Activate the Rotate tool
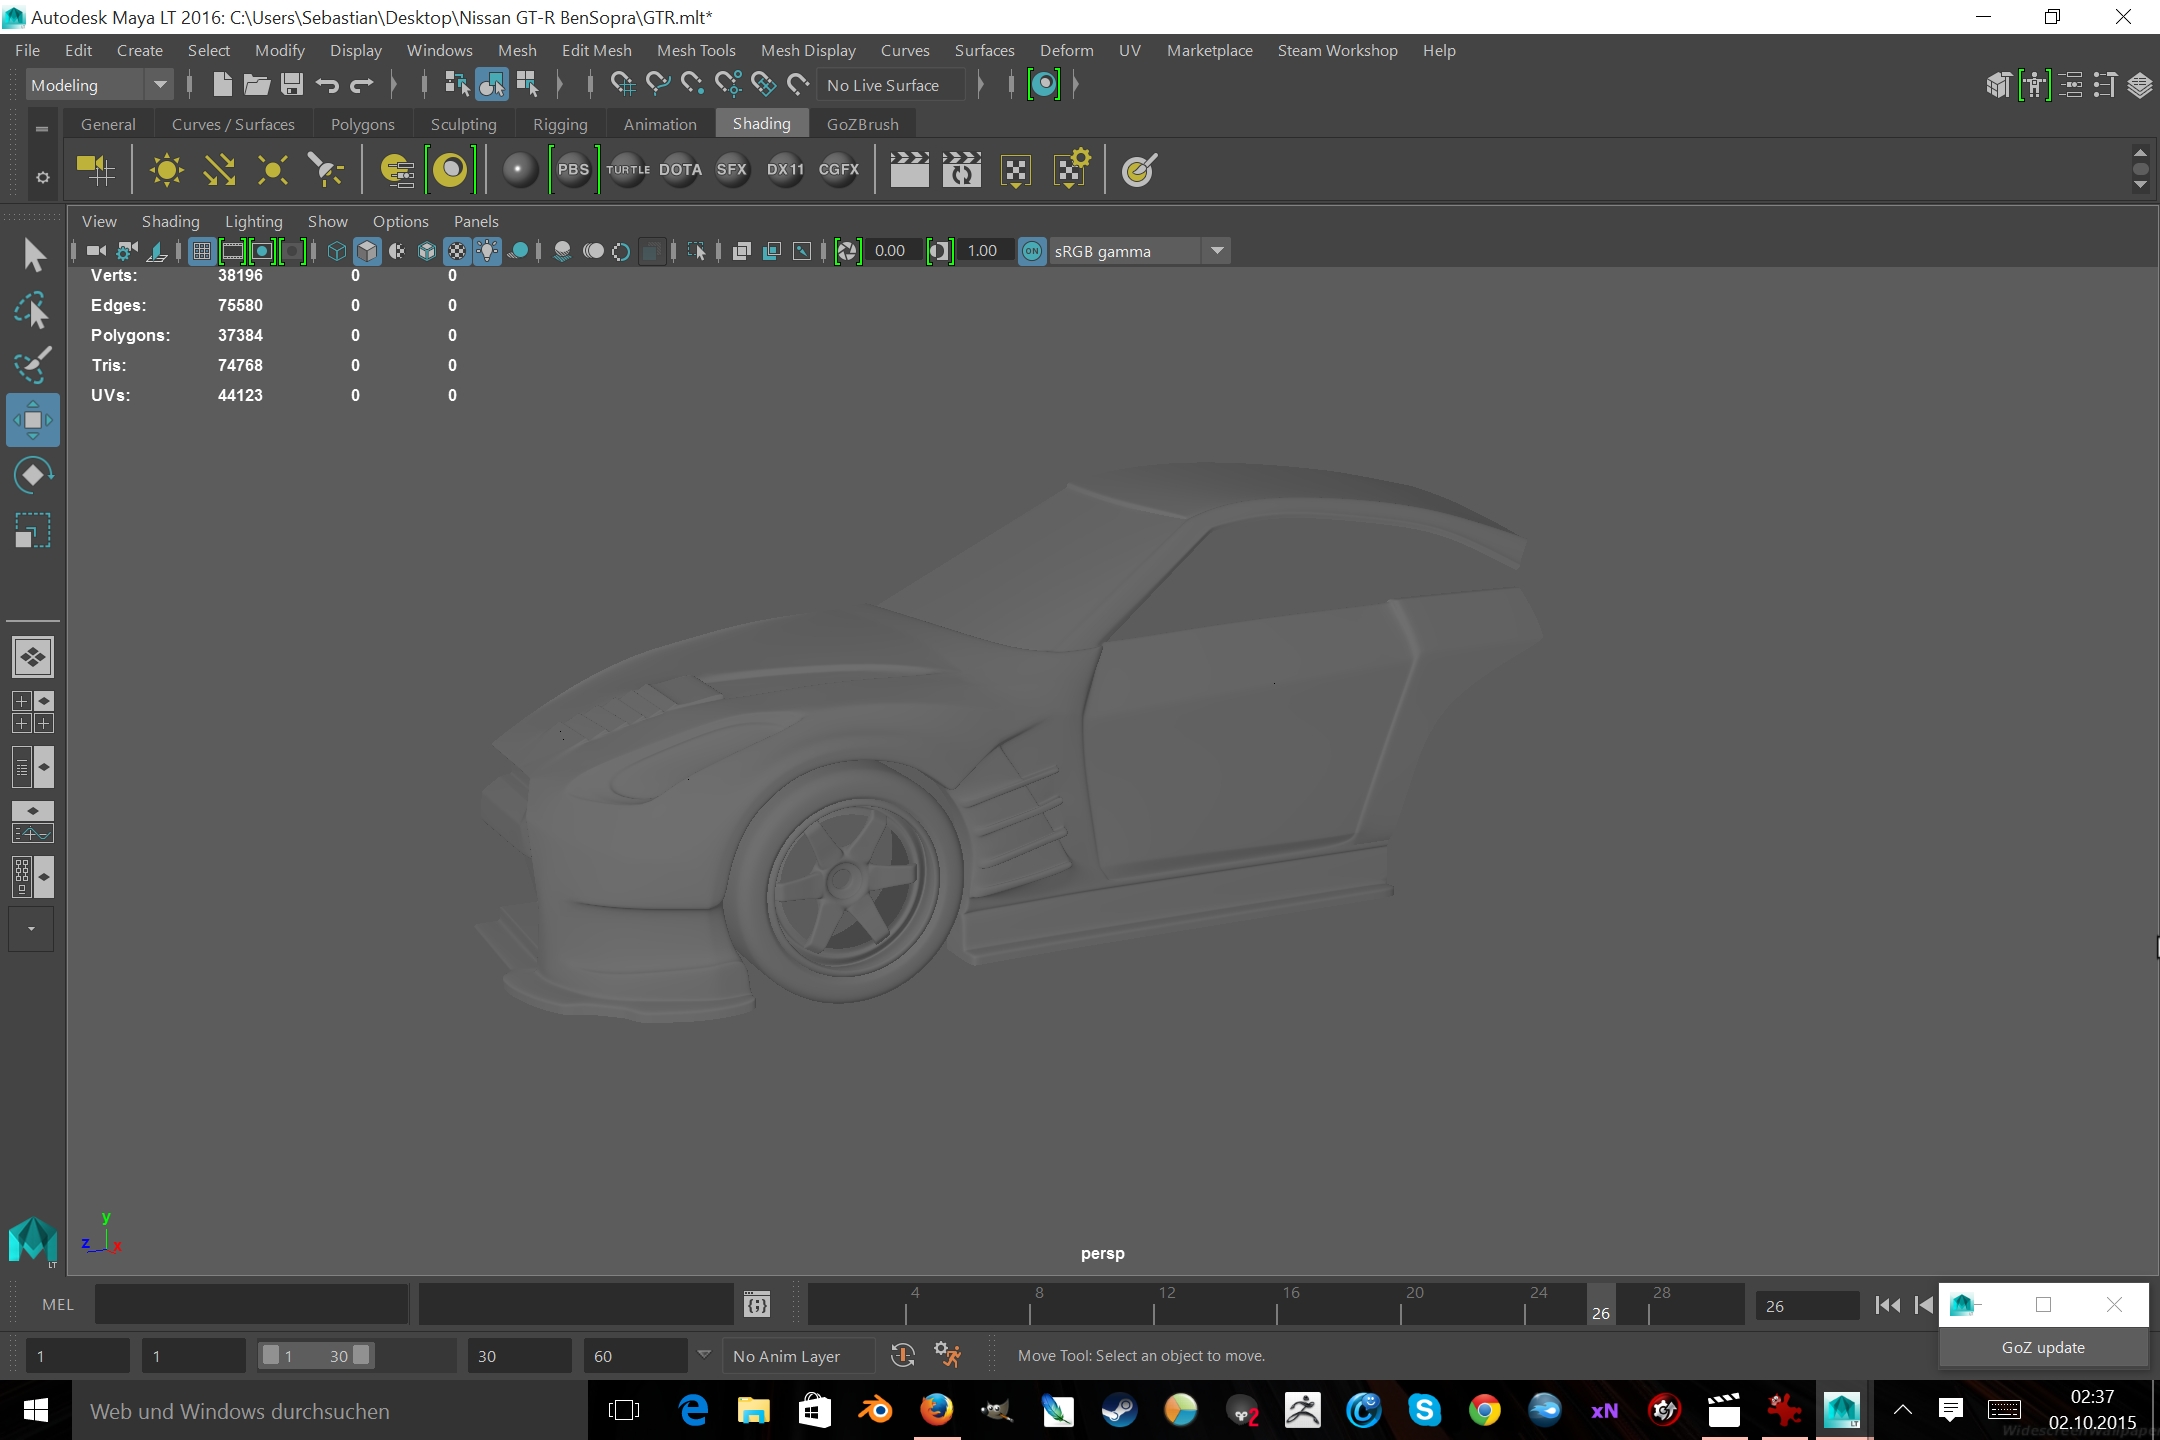Image resolution: width=2160 pixels, height=1440 pixels. pos(33,475)
